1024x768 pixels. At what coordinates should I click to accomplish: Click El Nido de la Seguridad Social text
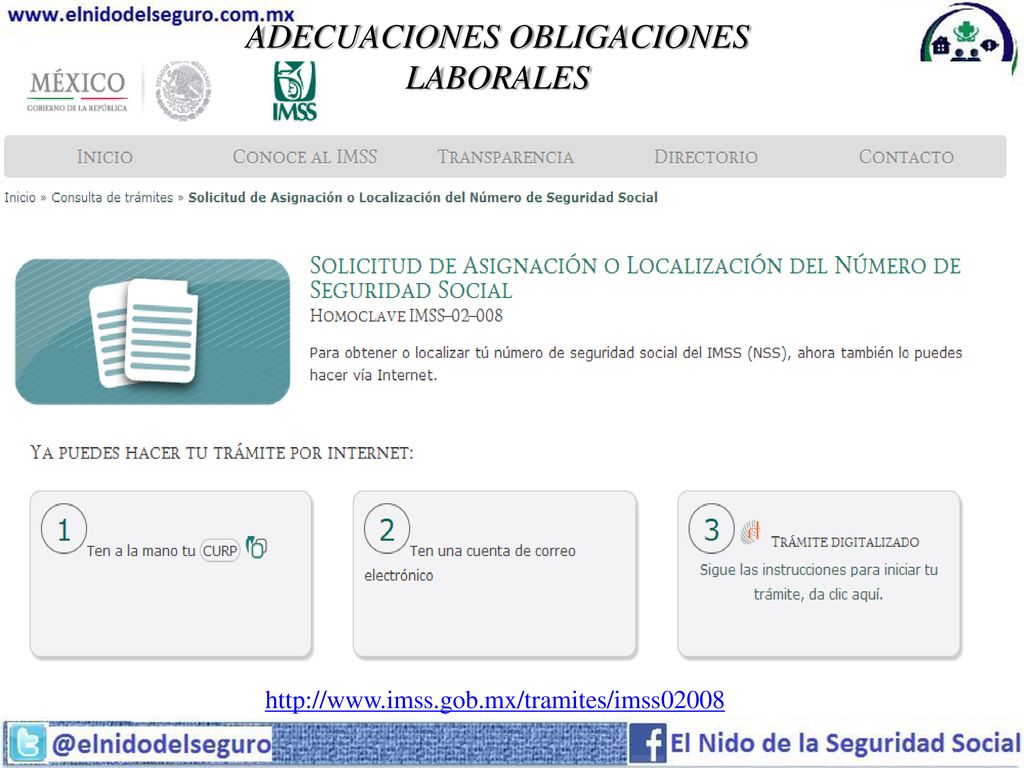845,743
